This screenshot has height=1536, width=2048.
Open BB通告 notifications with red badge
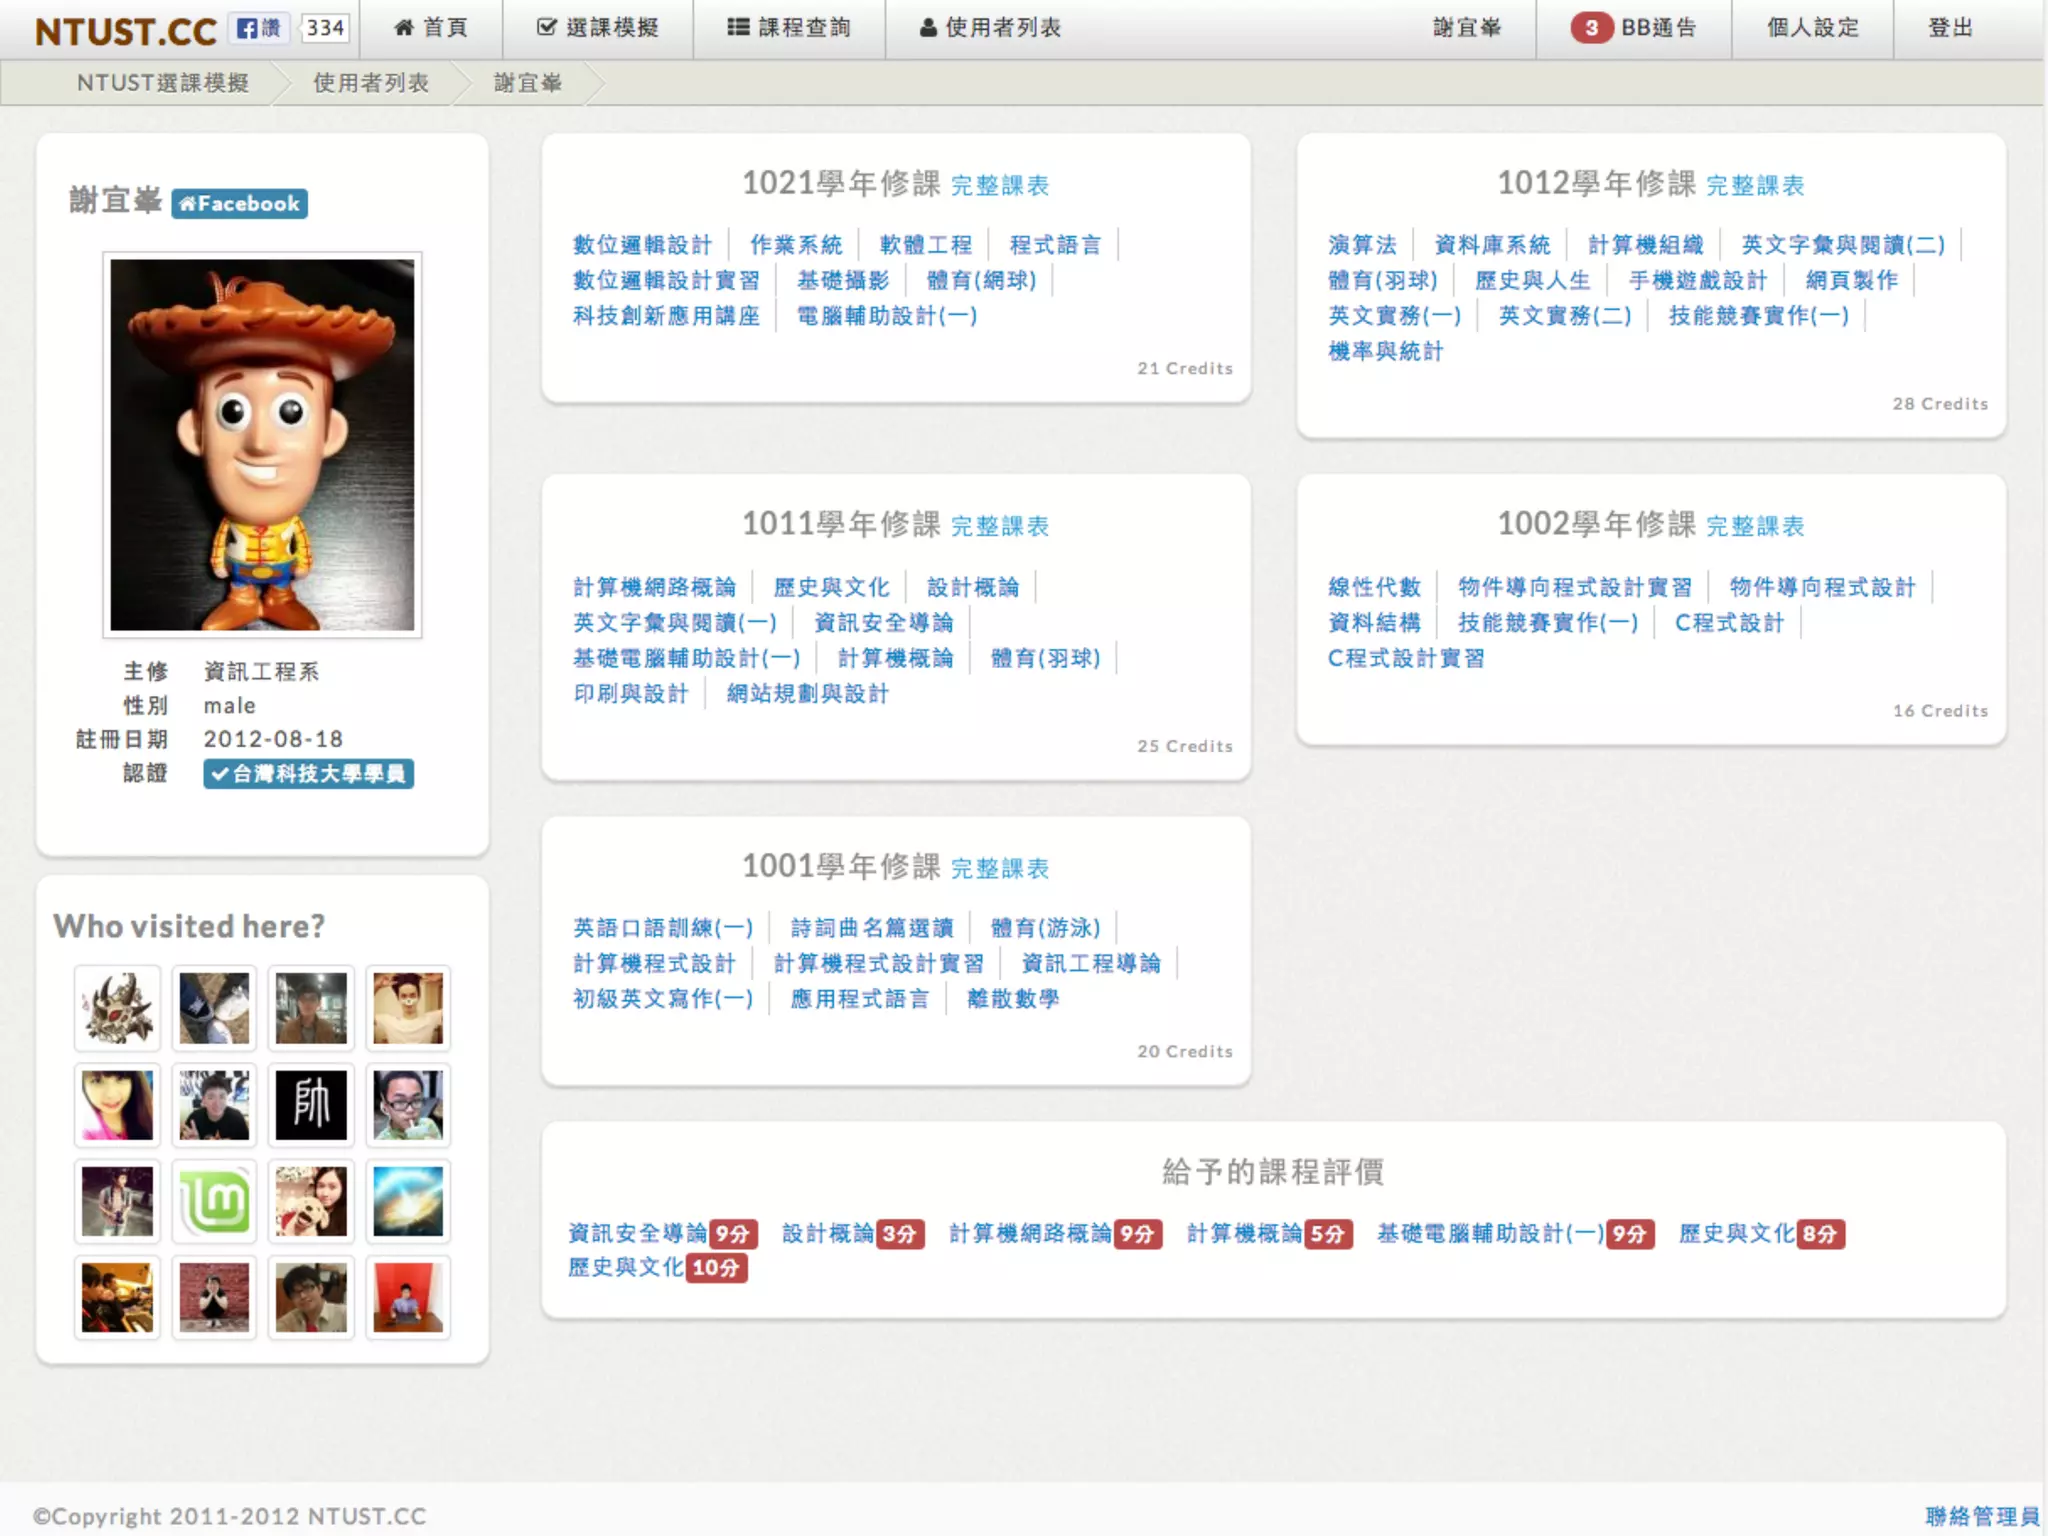pyautogui.click(x=1634, y=28)
